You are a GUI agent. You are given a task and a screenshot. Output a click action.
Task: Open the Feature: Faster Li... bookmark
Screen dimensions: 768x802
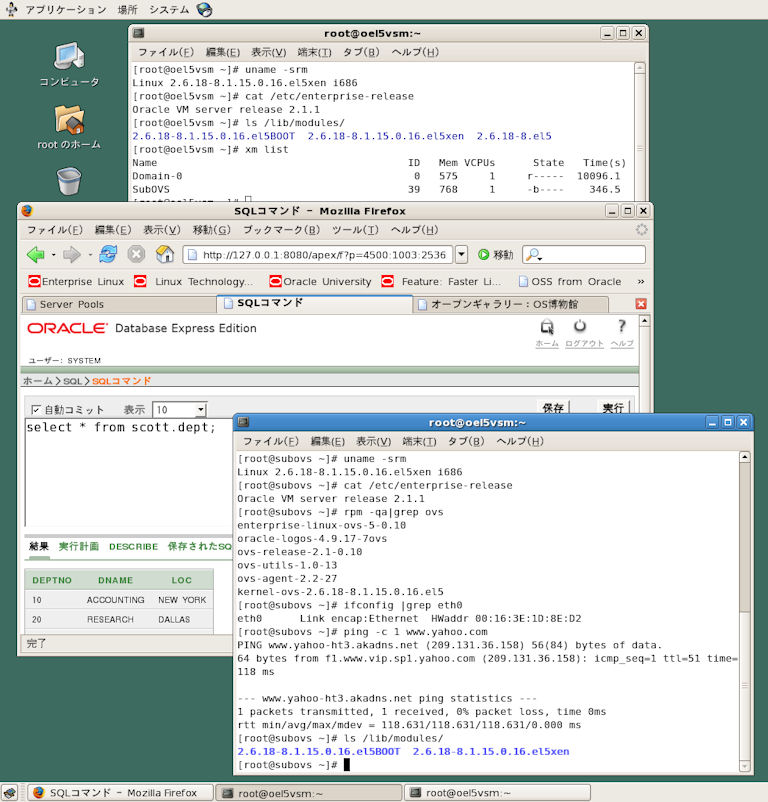click(441, 281)
